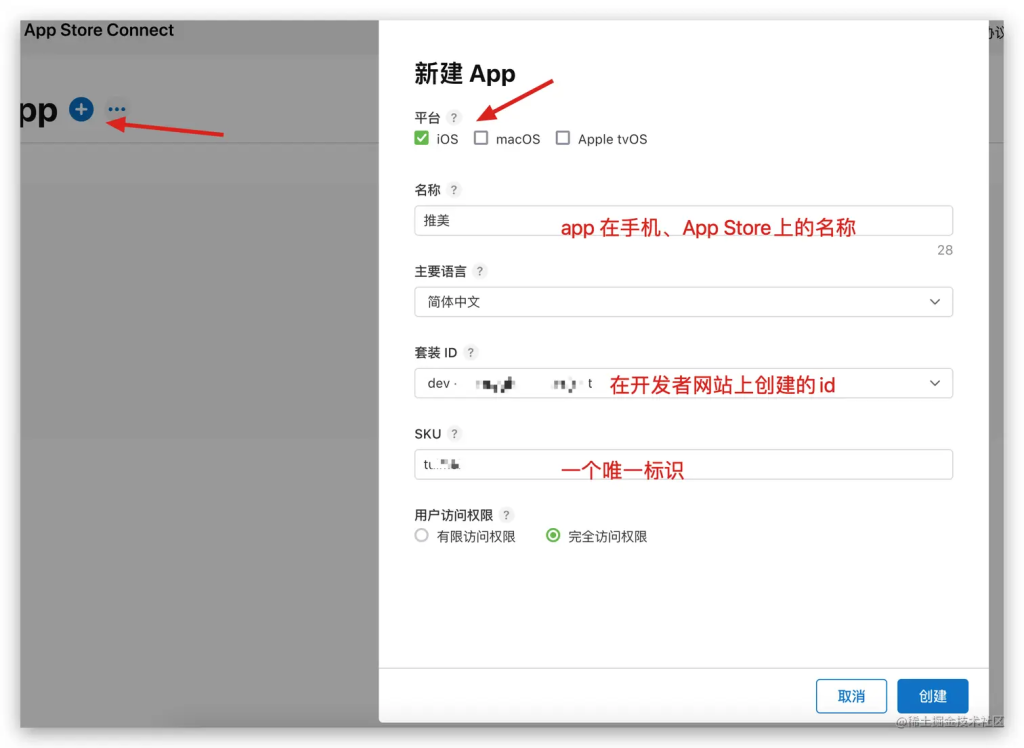Select the 完全访问权限 radio button
The image size is (1024, 748).
[553, 535]
